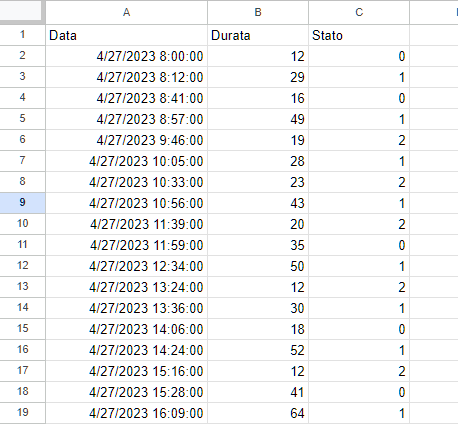Viewport: 458px width, 424px height.
Task: Select column B header
Action: (258, 12)
